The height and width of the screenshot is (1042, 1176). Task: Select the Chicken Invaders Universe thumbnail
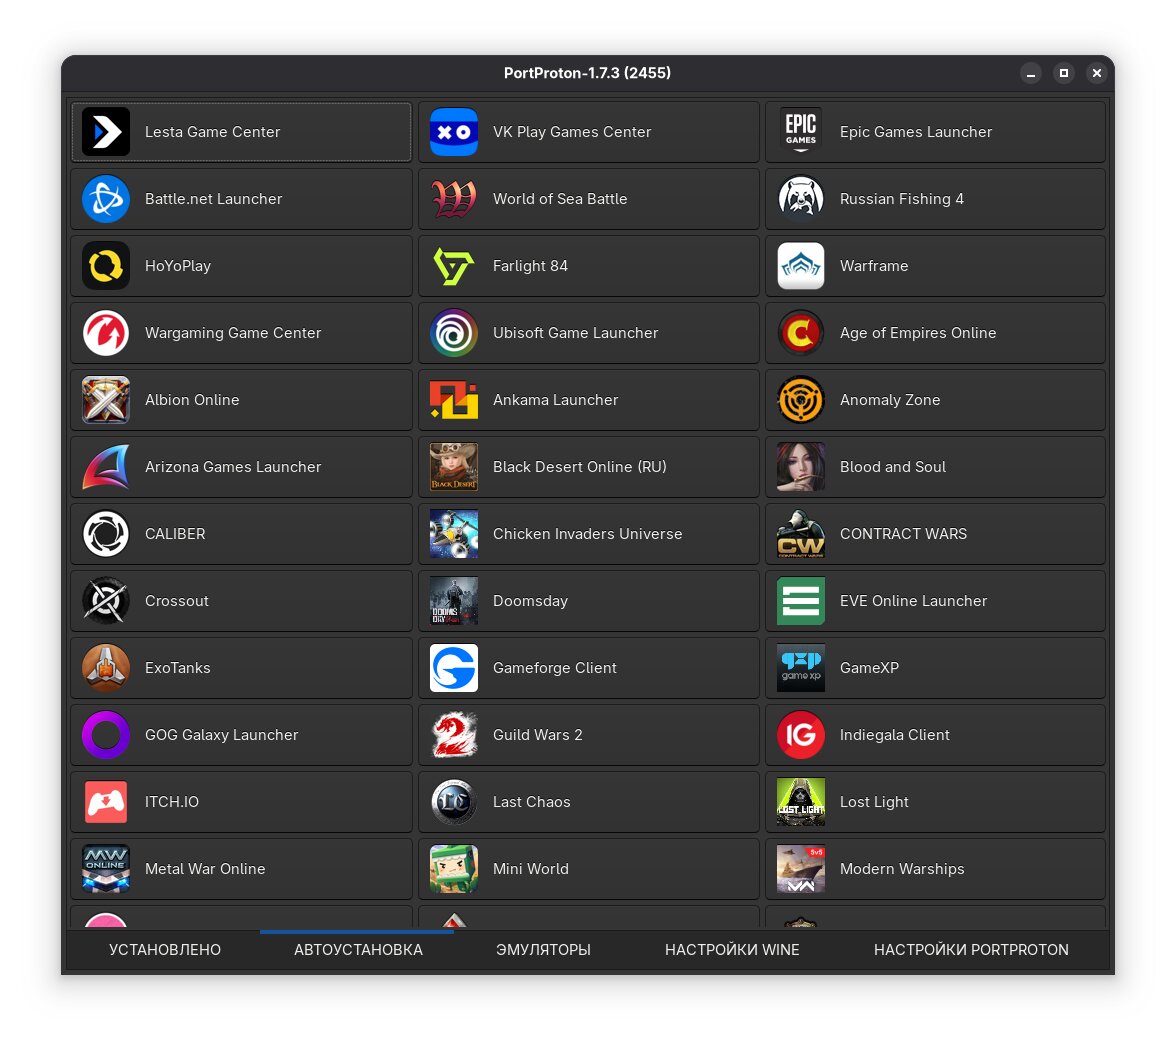tap(454, 534)
